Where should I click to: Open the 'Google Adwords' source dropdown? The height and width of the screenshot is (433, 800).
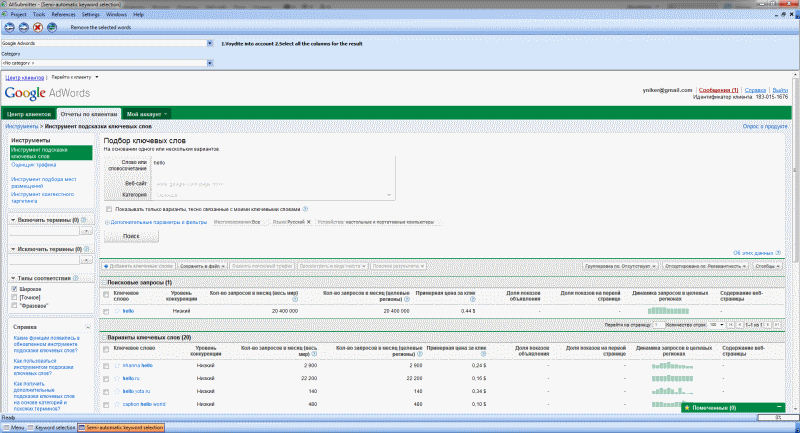point(212,45)
